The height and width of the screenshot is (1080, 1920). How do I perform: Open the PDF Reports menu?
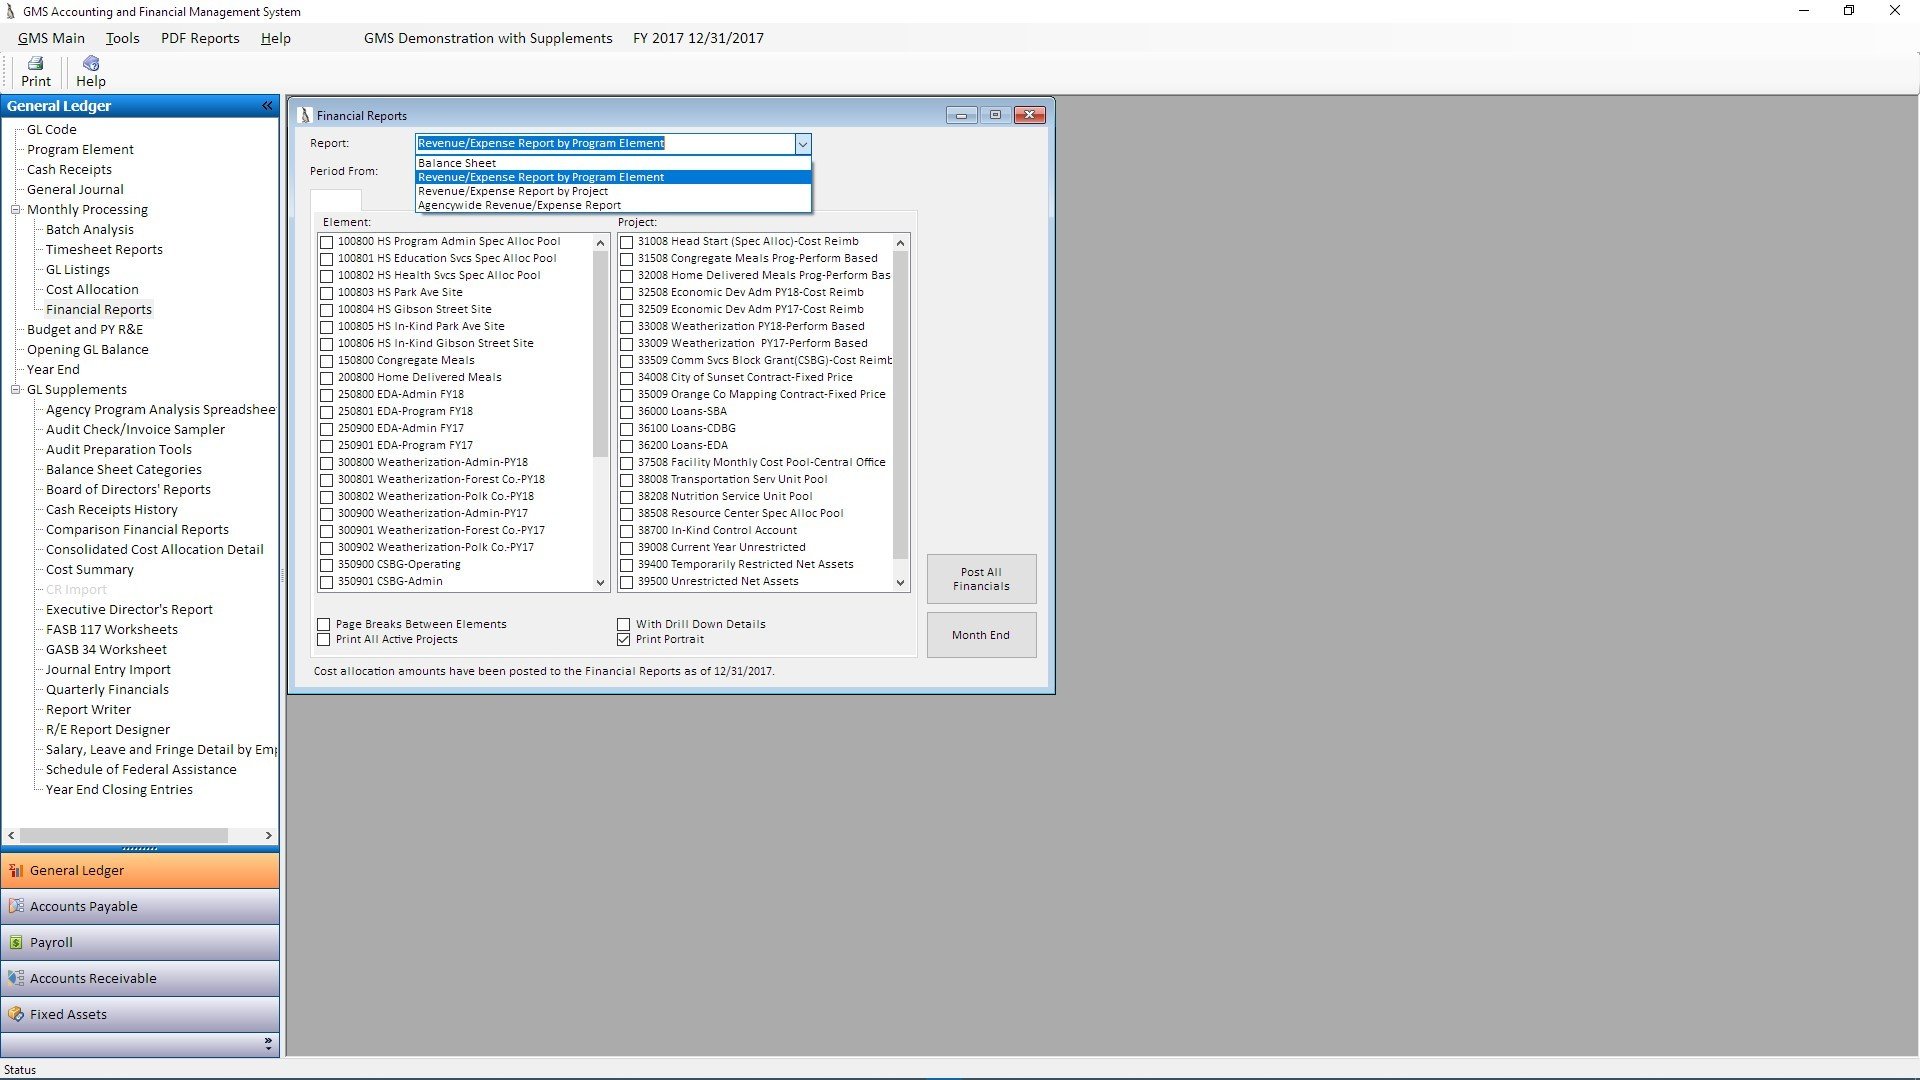(x=200, y=38)
